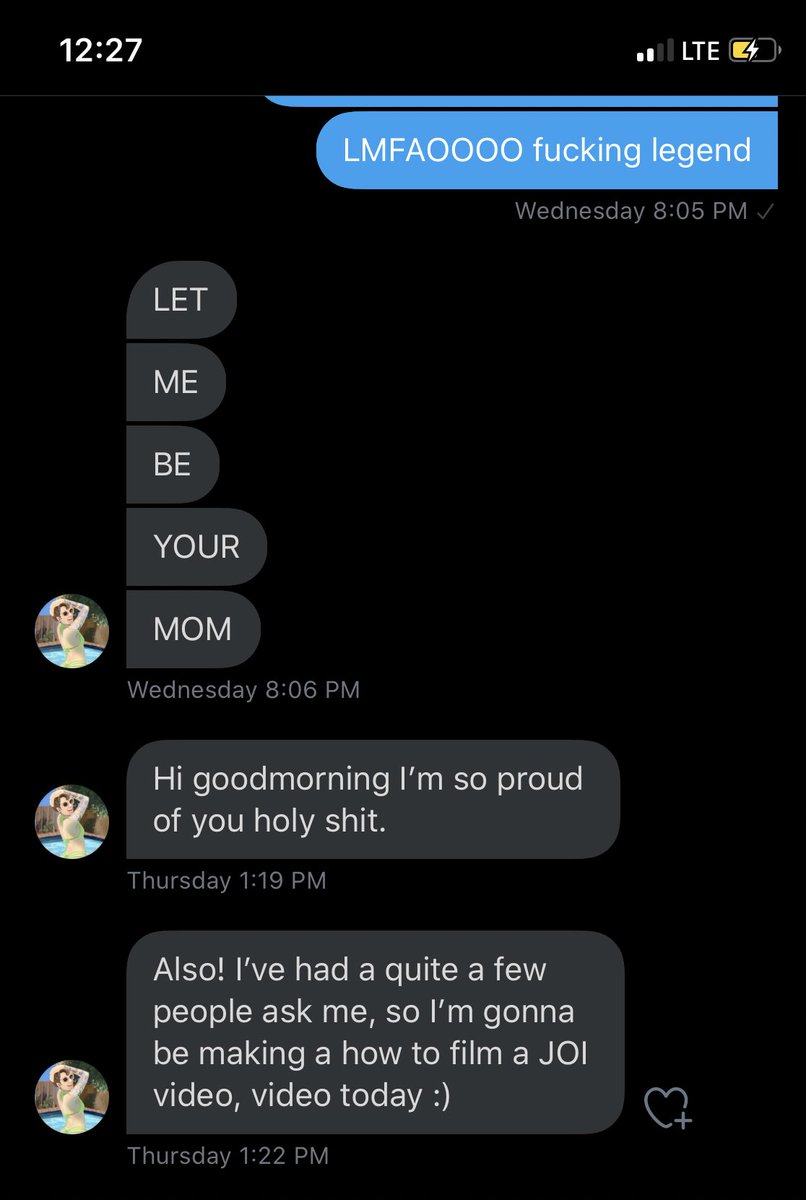Select the "BE" message bubble
The image size is (806, 1200).
tap(172, 464)
